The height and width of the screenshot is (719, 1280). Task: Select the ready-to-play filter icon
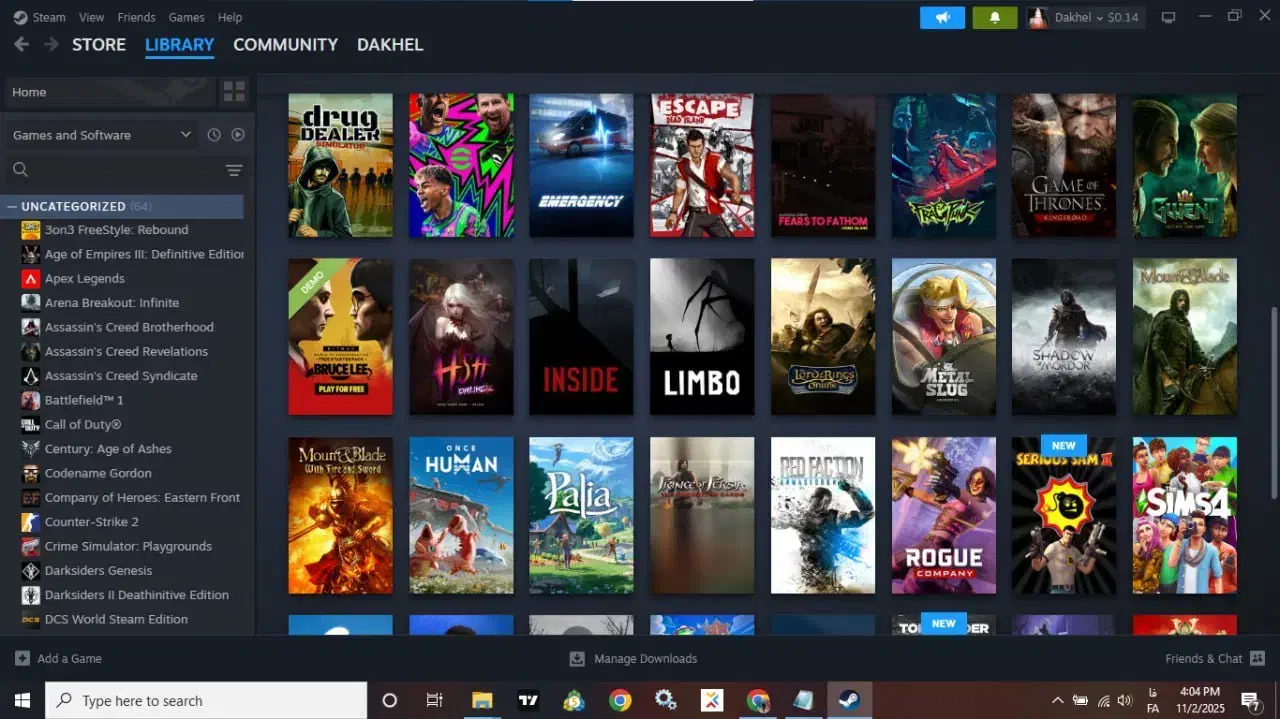pos(237,134)
